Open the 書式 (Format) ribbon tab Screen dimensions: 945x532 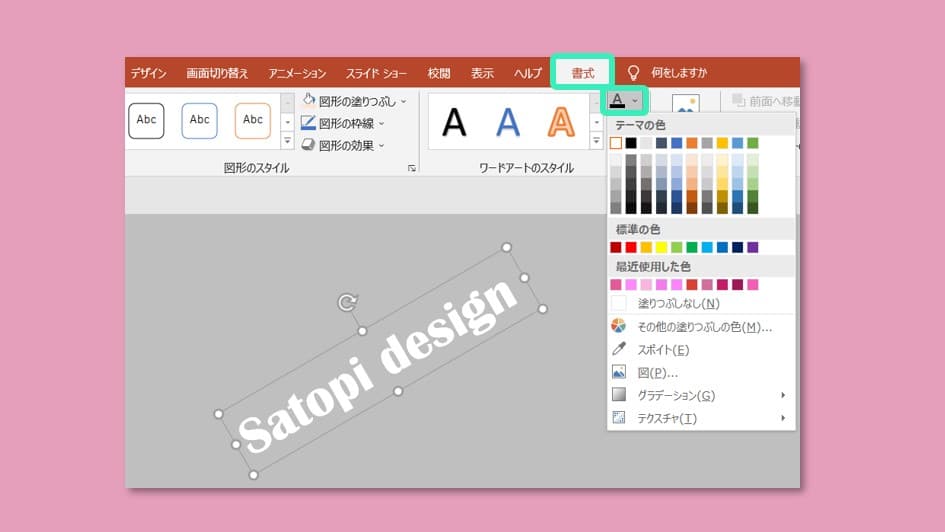pos(582,73)
